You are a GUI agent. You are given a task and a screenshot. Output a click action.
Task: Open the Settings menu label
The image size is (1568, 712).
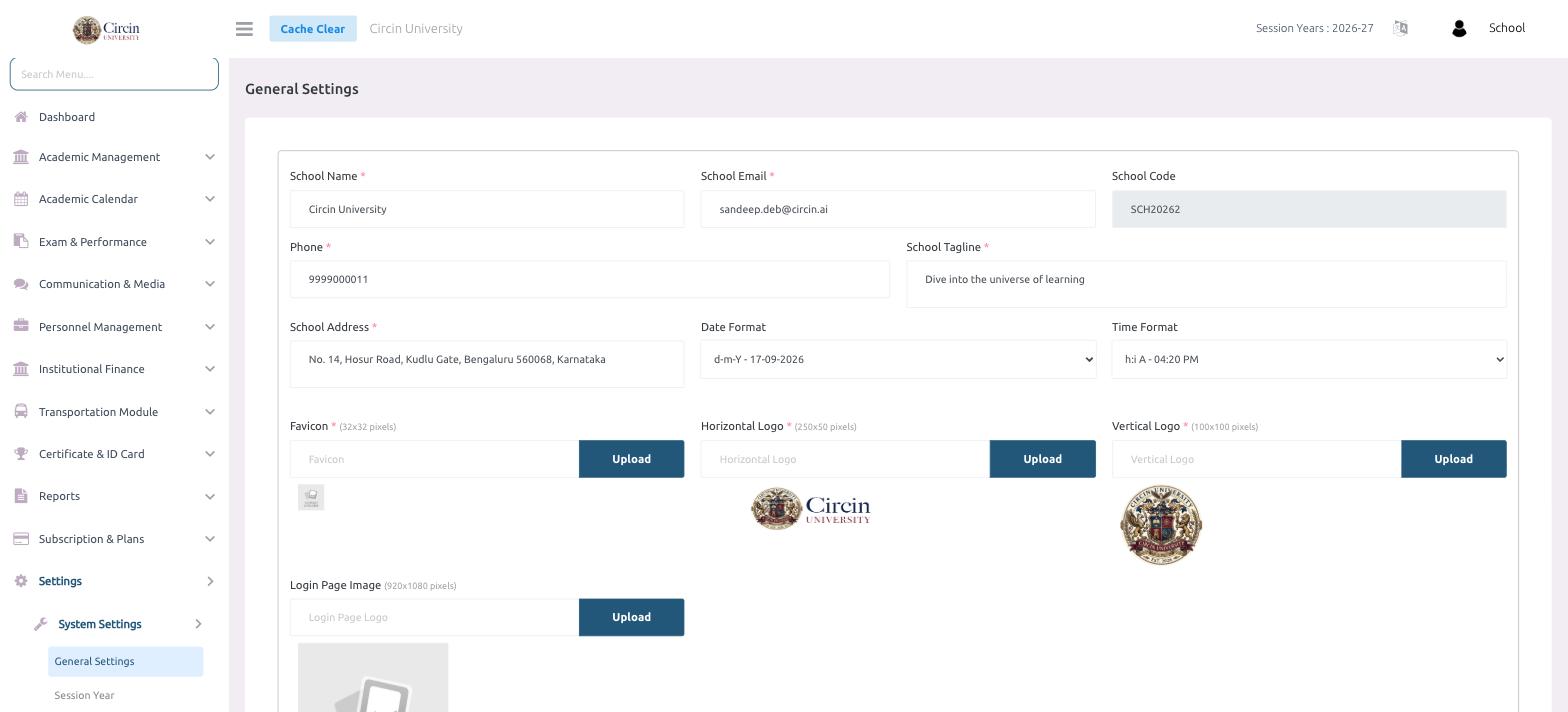(60, 581)
